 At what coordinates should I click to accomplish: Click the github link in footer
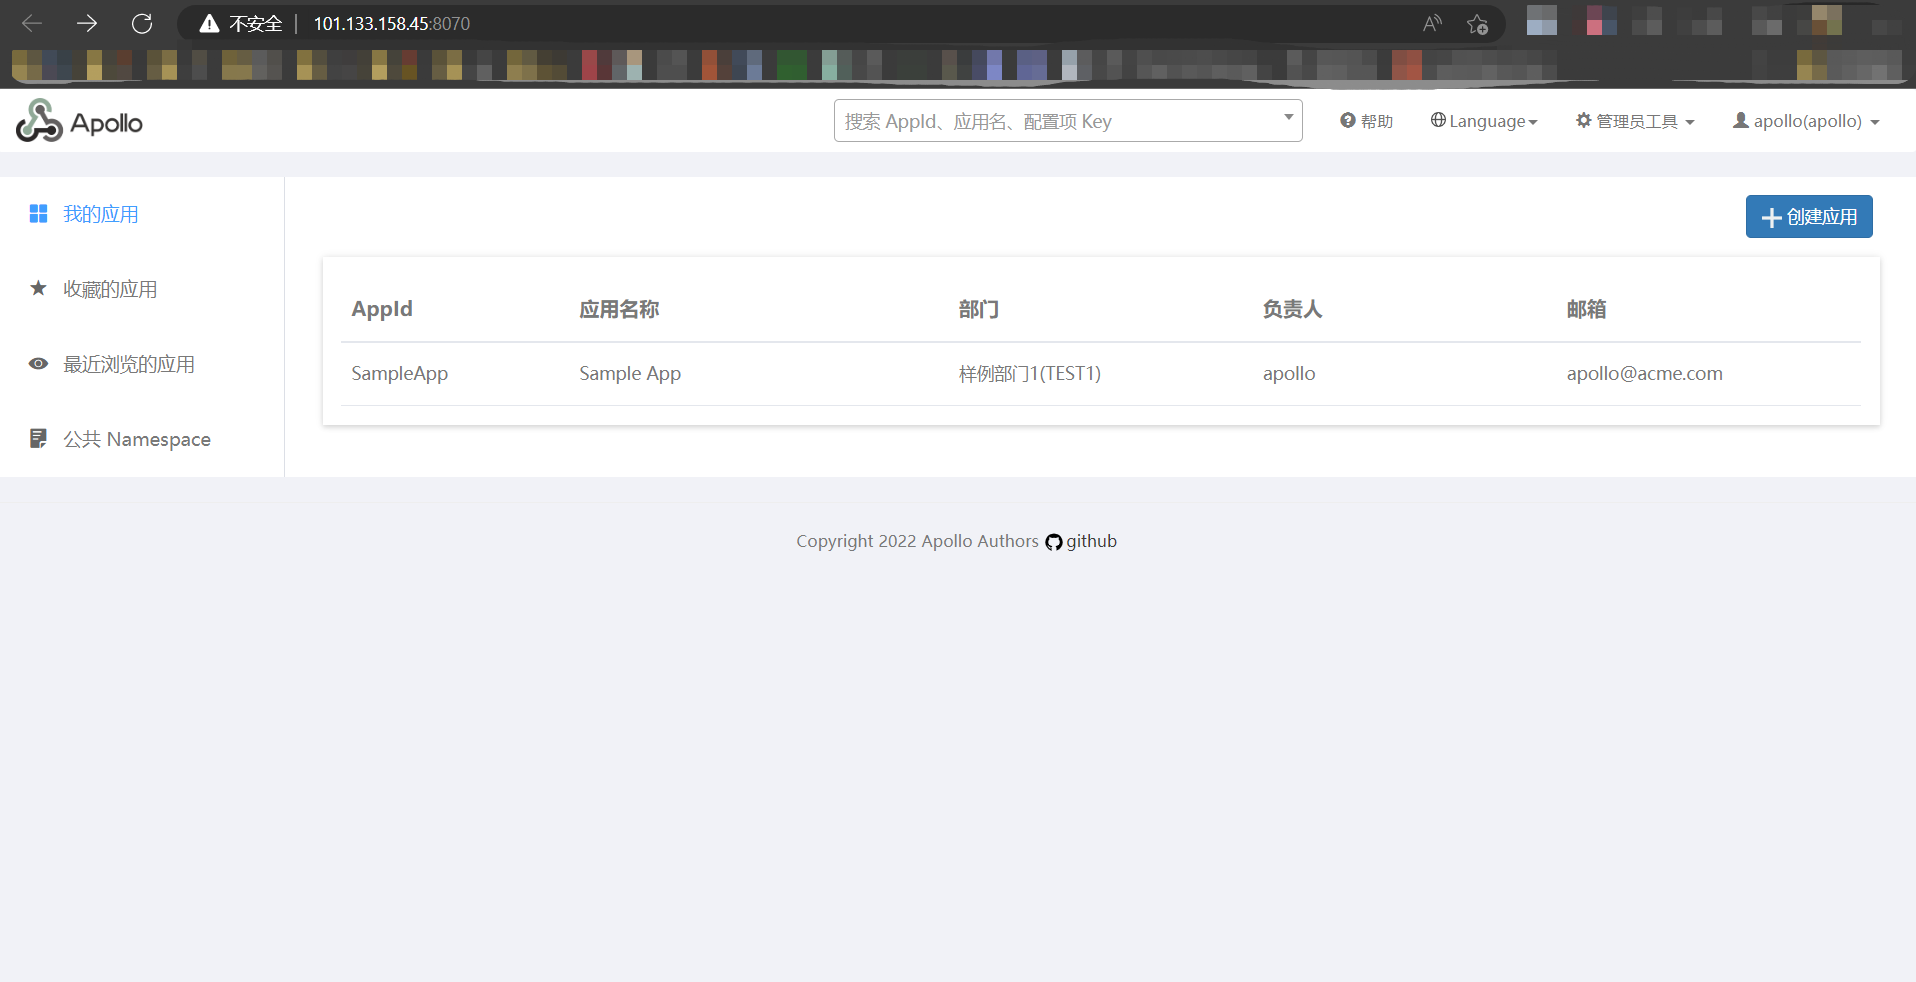1091,541
